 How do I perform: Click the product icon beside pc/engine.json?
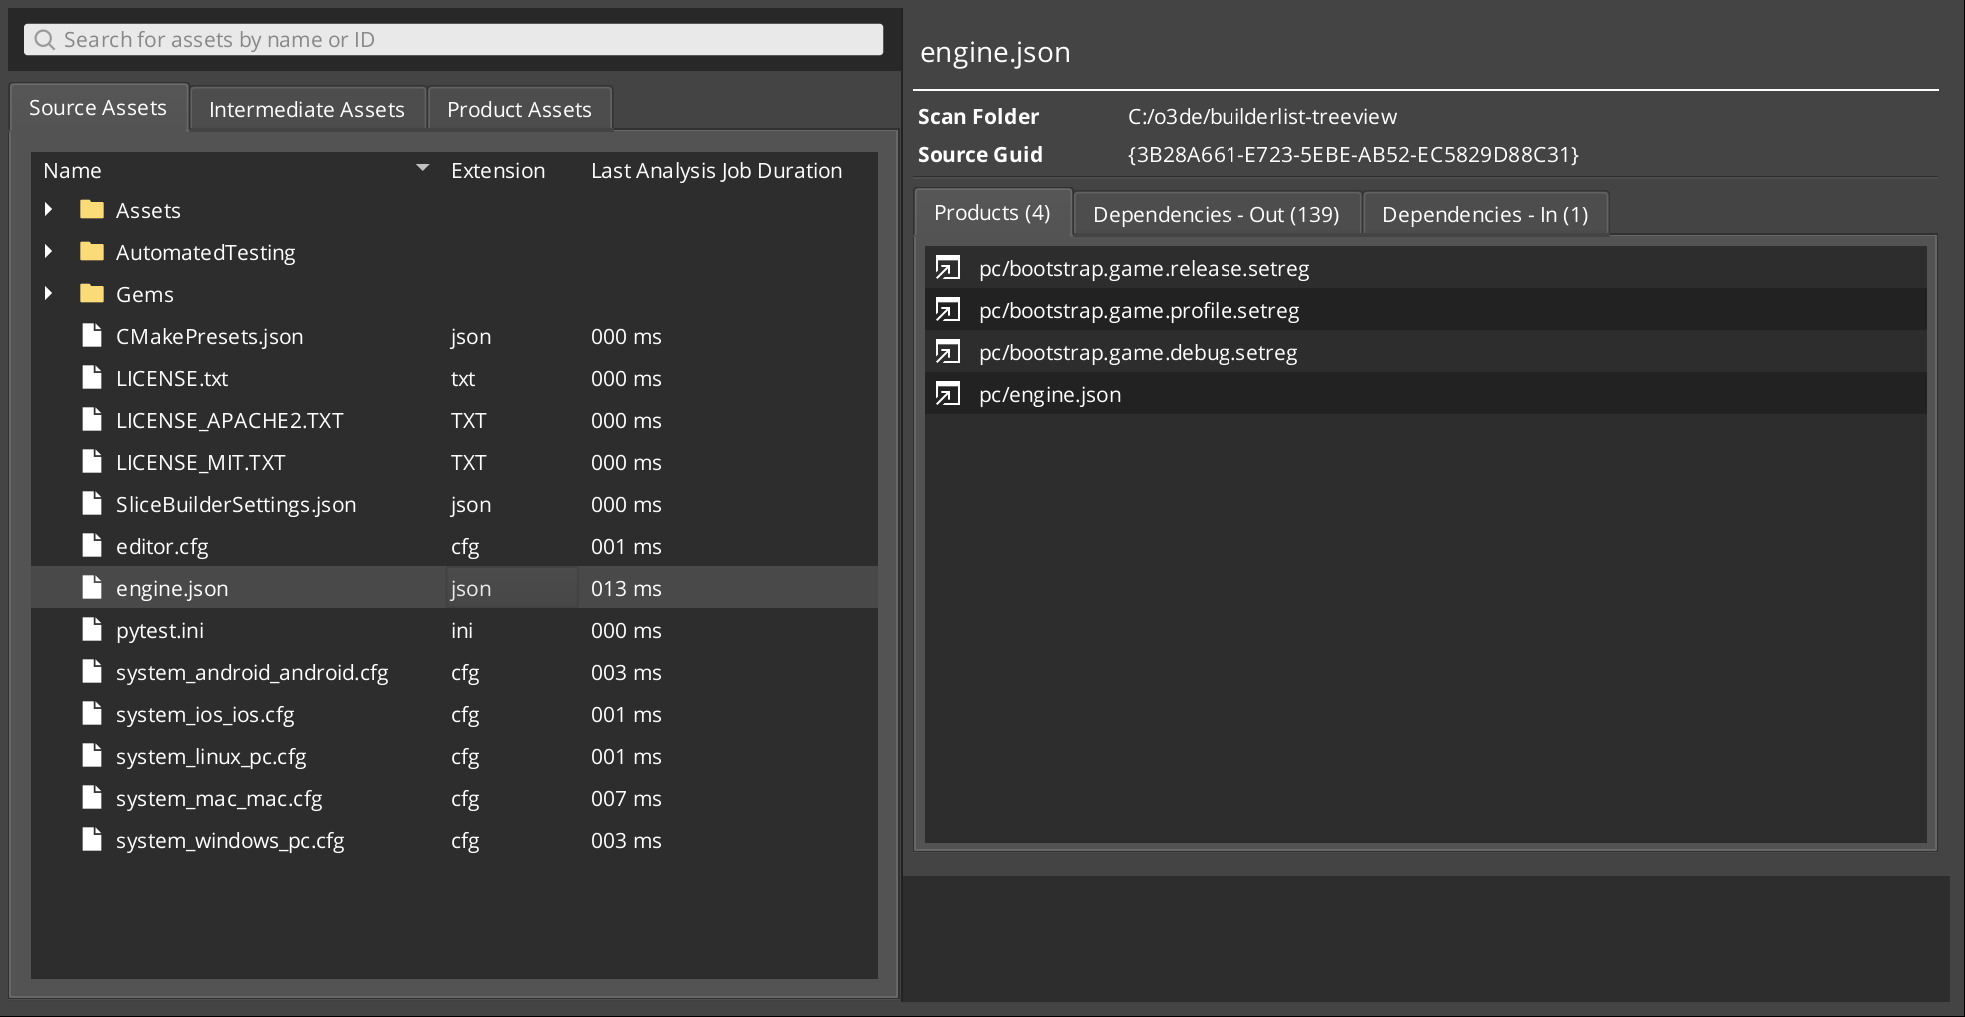948,394
